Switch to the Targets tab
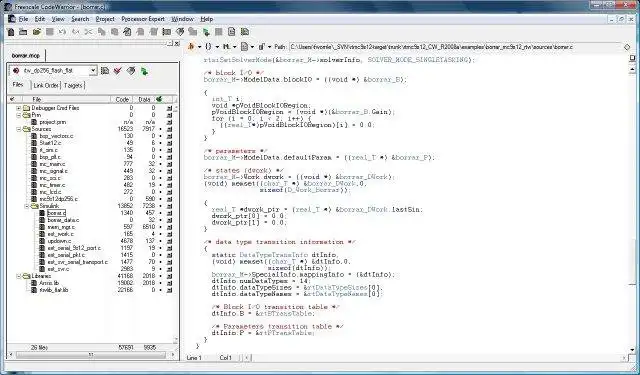This screenshot has width=640, height=375. coord(73,85)
